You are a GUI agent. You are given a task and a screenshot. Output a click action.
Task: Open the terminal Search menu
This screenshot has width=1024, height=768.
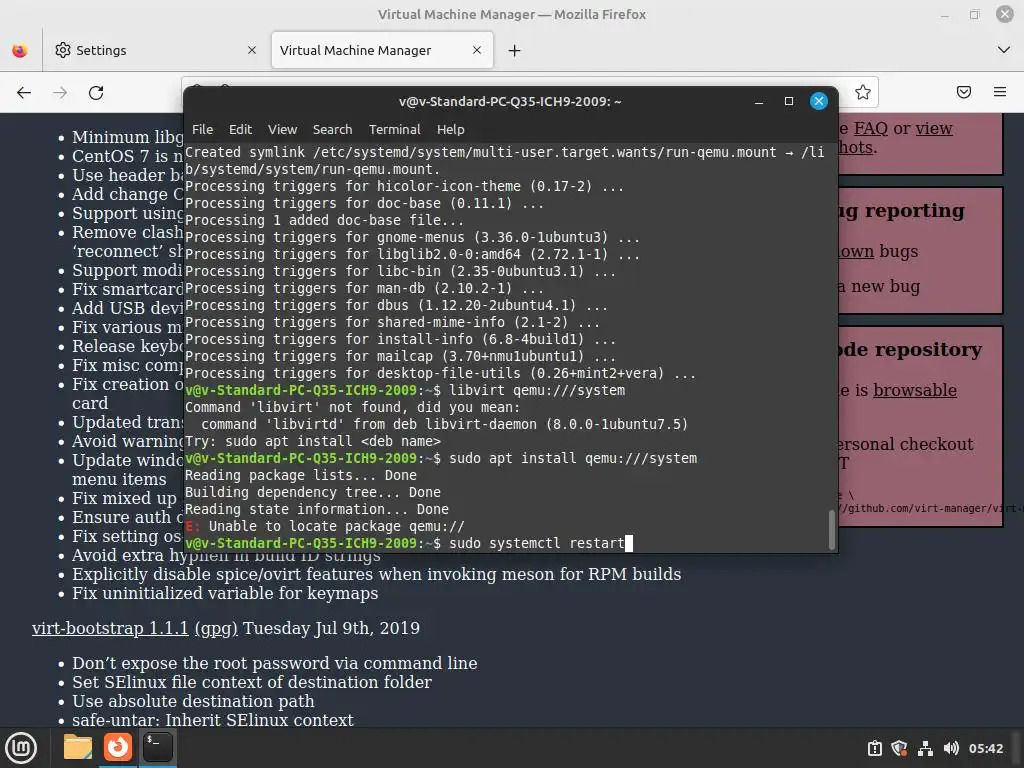click(332, 129)
